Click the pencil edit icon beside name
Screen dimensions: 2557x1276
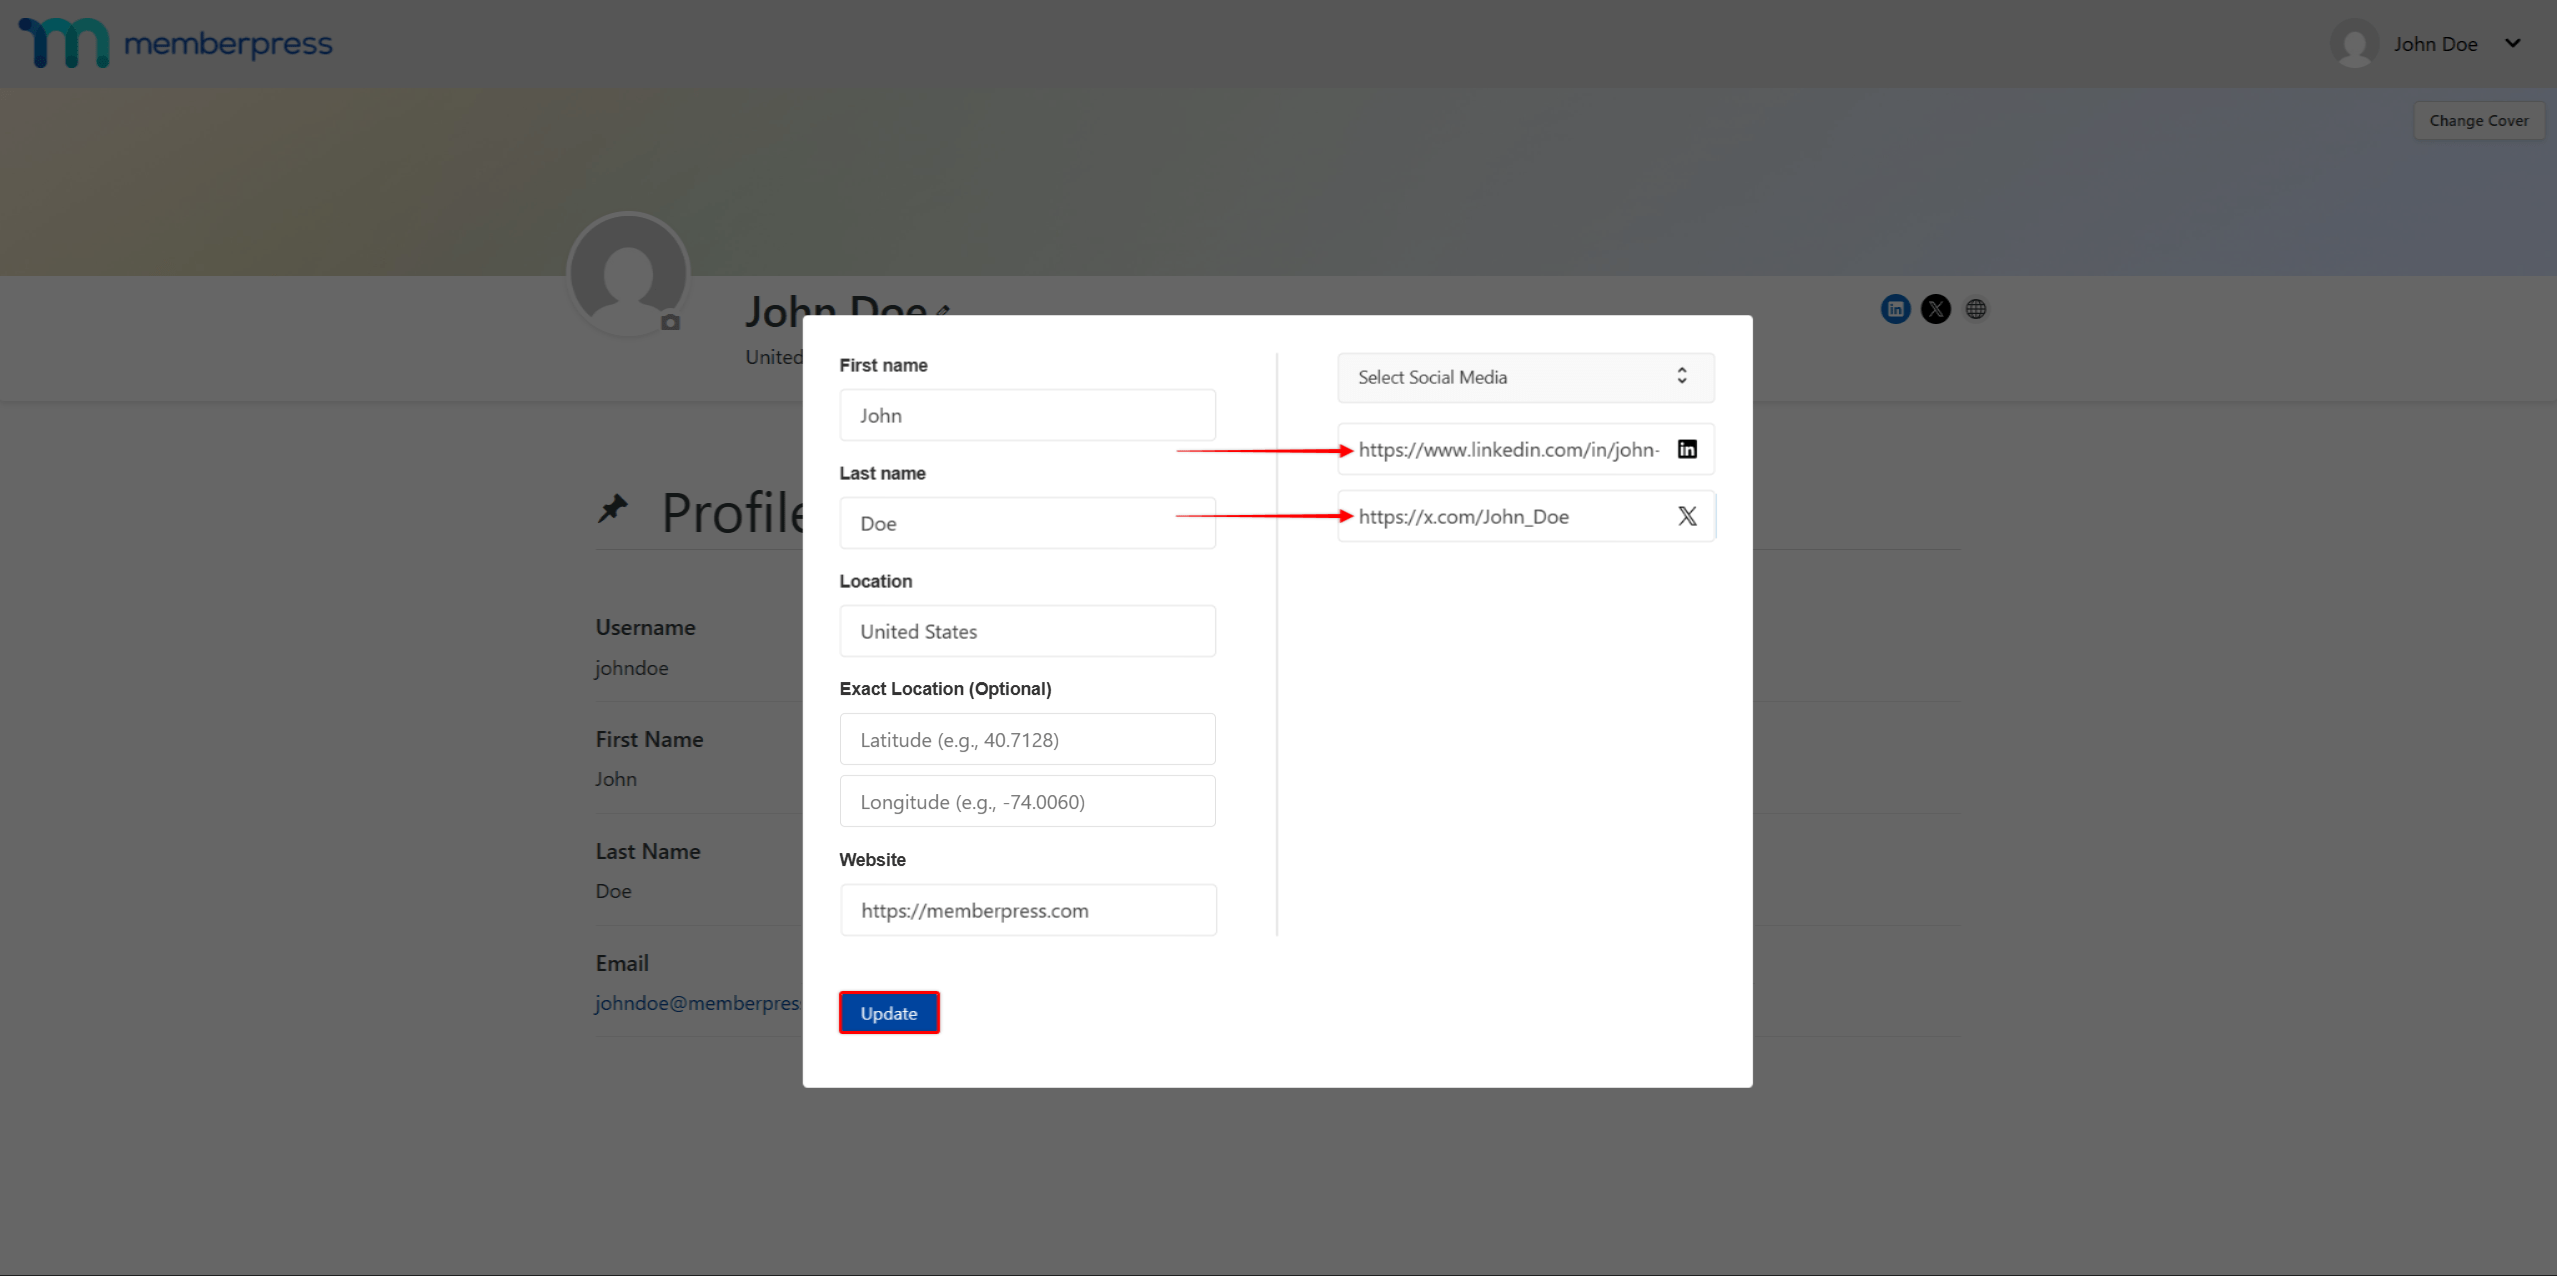click(x=942, y=310)
